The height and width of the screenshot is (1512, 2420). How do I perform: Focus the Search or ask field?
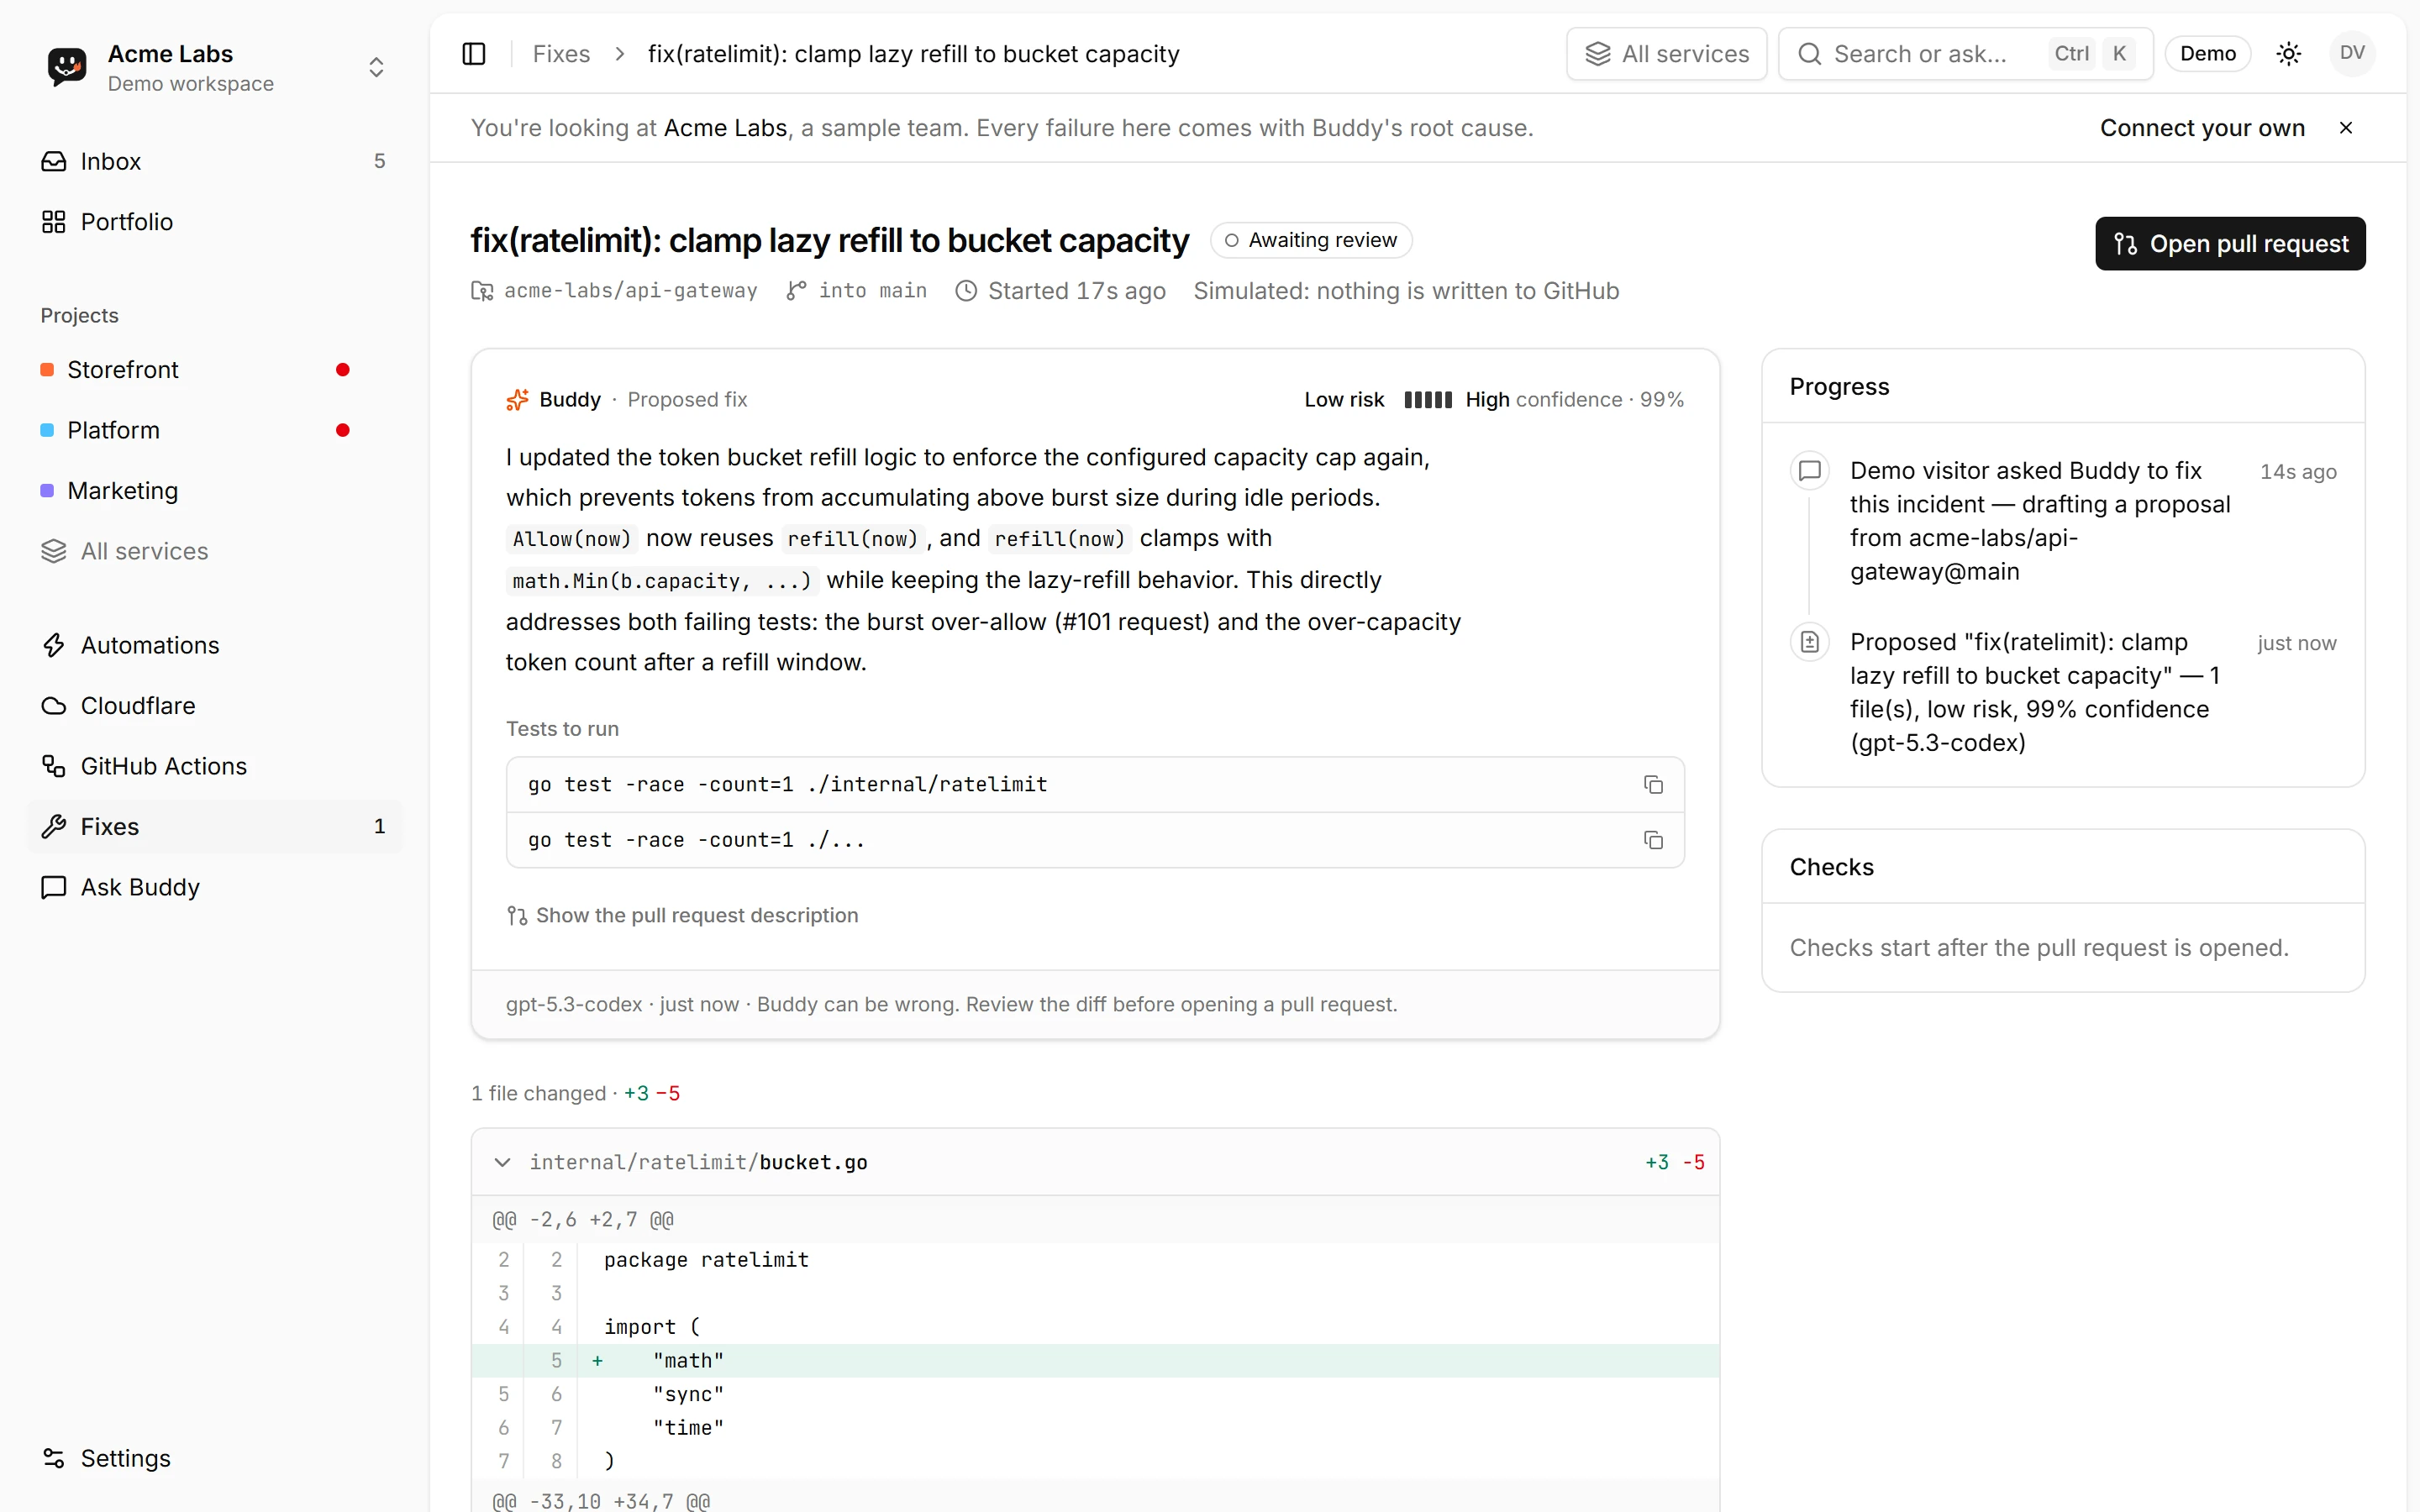coord(1965,54)
